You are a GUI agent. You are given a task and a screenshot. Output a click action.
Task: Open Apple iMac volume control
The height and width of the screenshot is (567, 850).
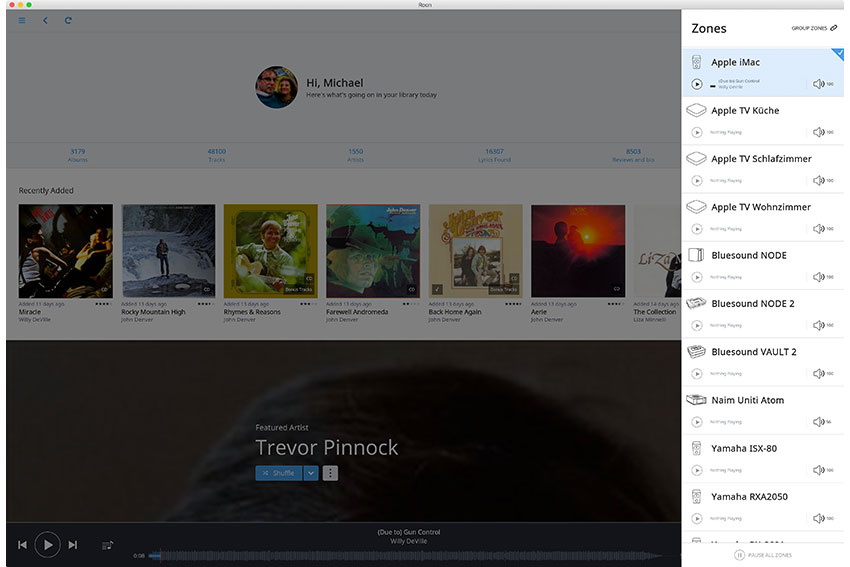click(x=819, y=84)
